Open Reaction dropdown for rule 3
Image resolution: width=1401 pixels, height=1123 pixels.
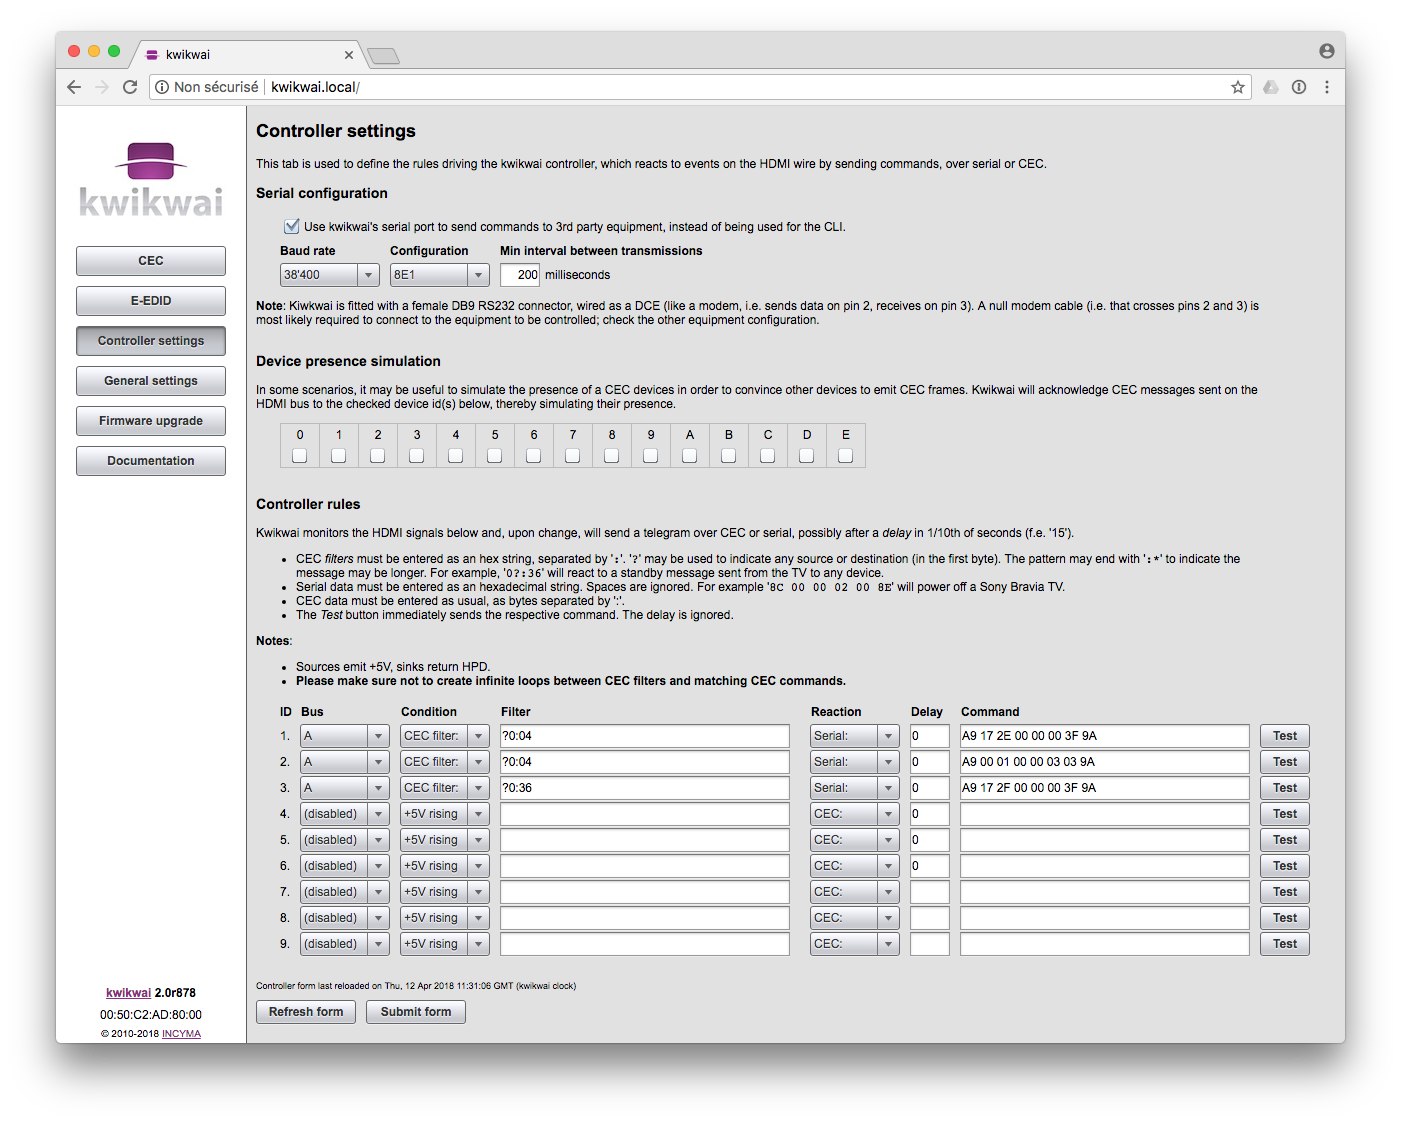(x=855, y=788)
